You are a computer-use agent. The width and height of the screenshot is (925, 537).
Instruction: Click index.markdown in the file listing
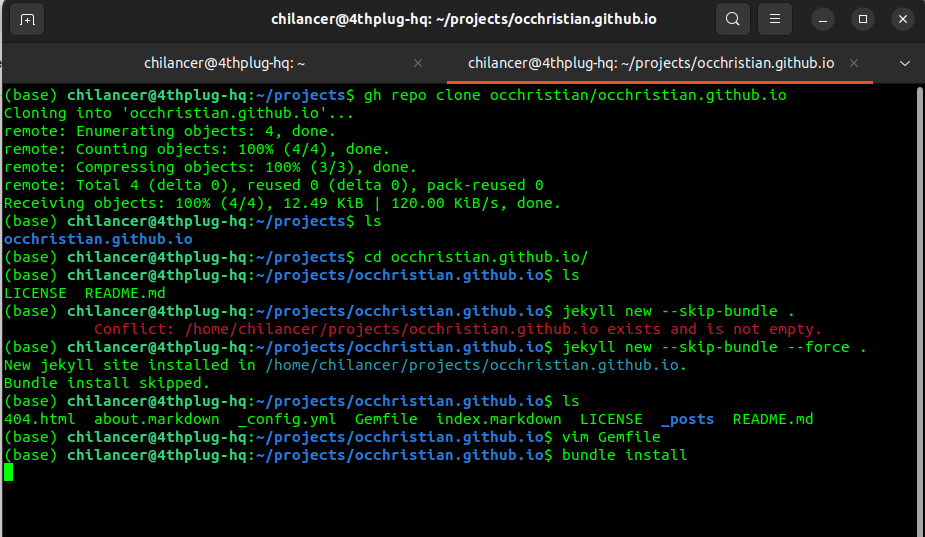coord(498,419)
